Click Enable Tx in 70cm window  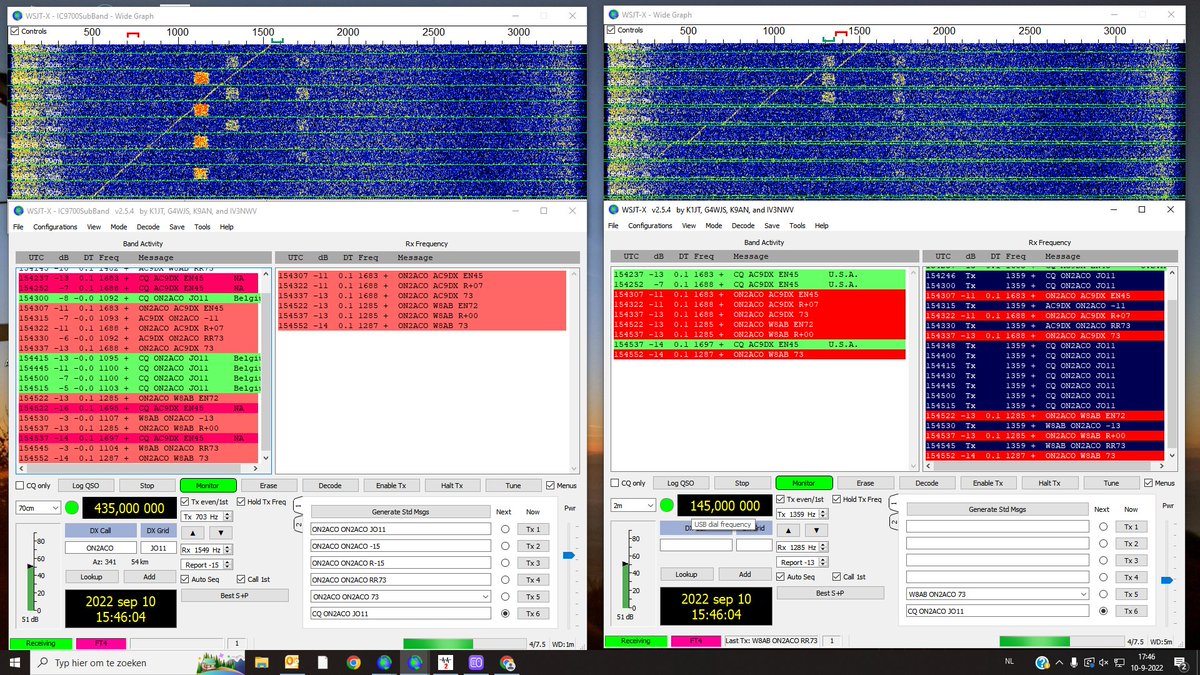(390, 485)
